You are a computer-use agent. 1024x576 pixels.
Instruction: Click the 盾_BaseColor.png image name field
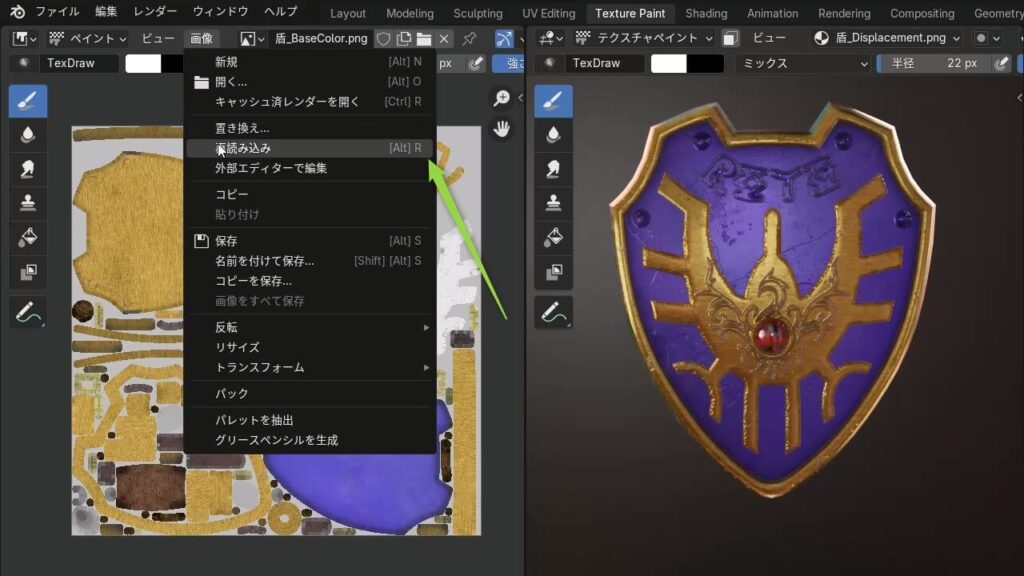coord(321,39)
